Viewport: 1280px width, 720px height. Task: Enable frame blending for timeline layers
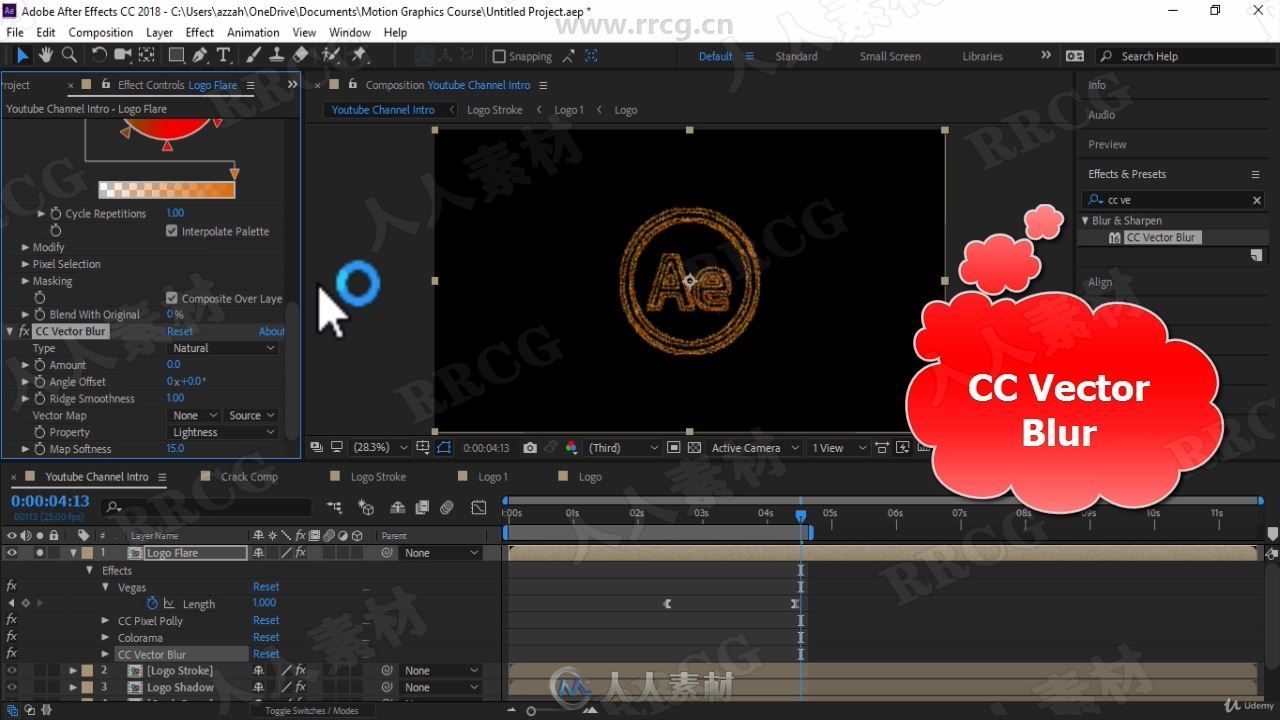[421, 508]
